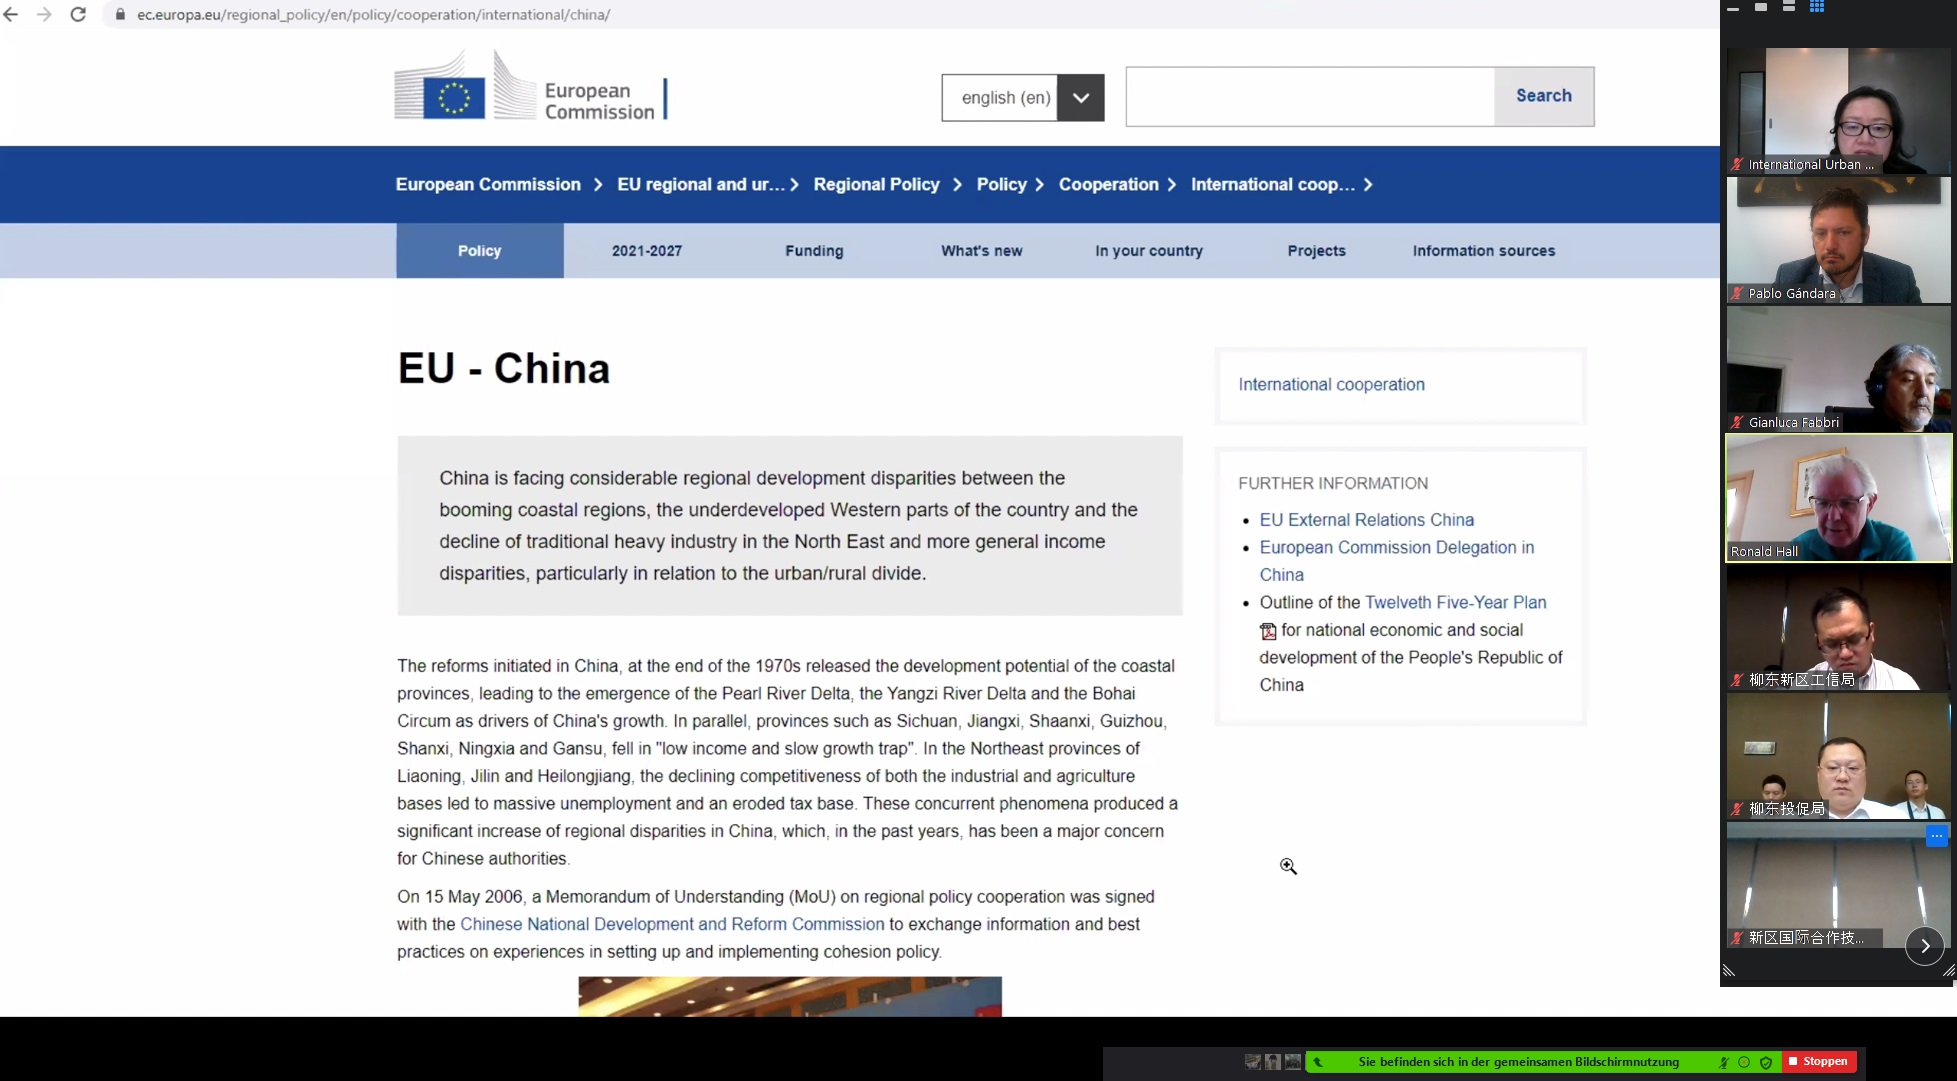The image size is (1957, 1081).
Task: Select Ronald Hall's video thumbnail
Action: (x=1838, y=498)
